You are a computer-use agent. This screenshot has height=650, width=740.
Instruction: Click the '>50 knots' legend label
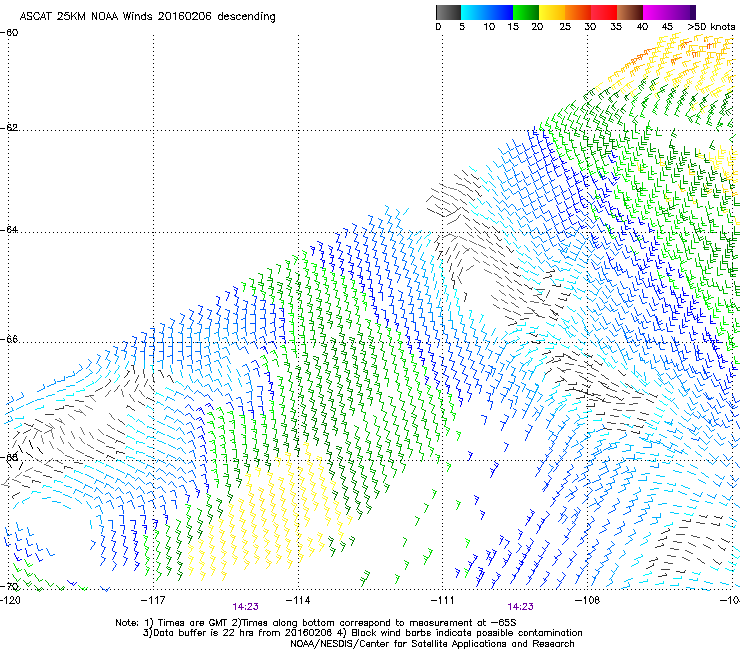tap(711, 27)
